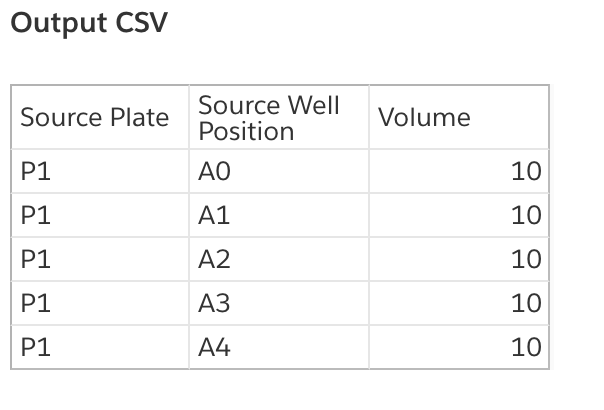The image size is (604, 410).
Task: Click the P1 cell in the A2 row
Action: coord(100,259)
